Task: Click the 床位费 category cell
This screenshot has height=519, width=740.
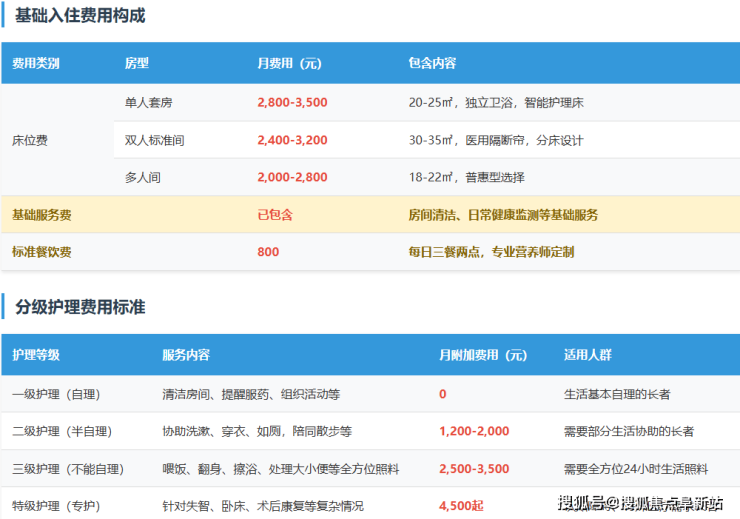Action: (x=29, y=140)
